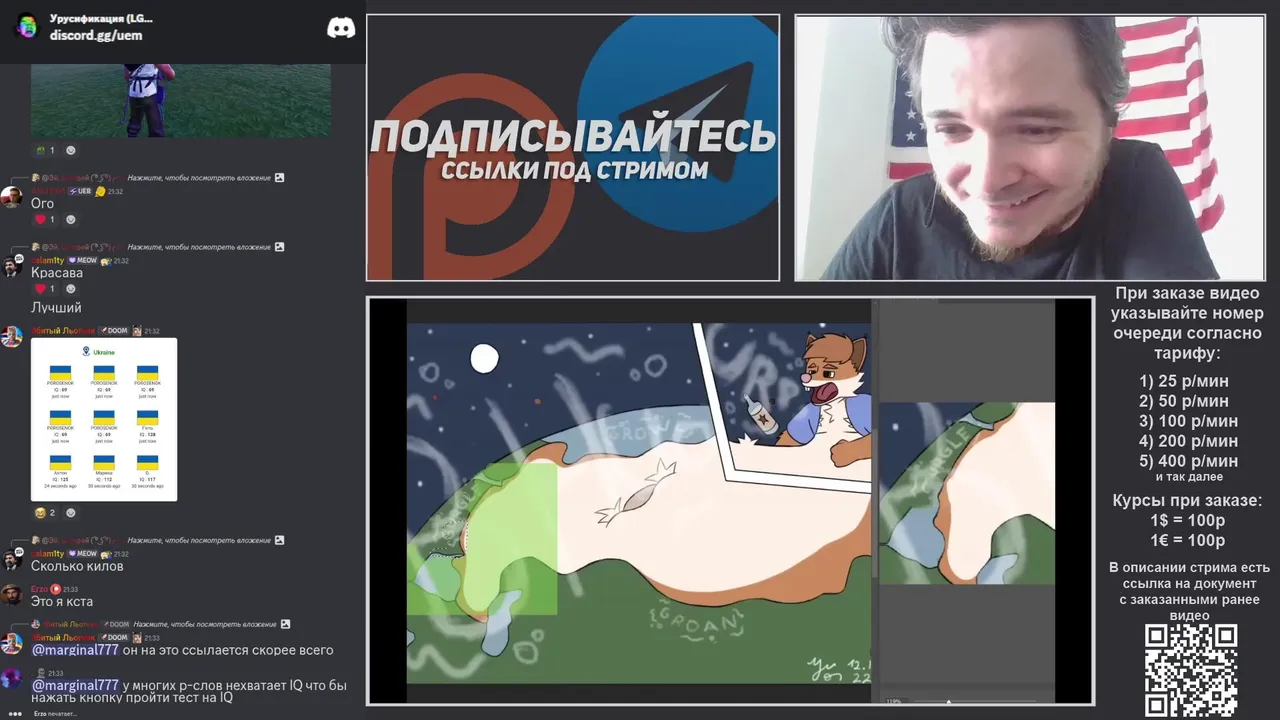Click the Это я кста message text
Screen dimensions: 1280x720
coord(62,602)
